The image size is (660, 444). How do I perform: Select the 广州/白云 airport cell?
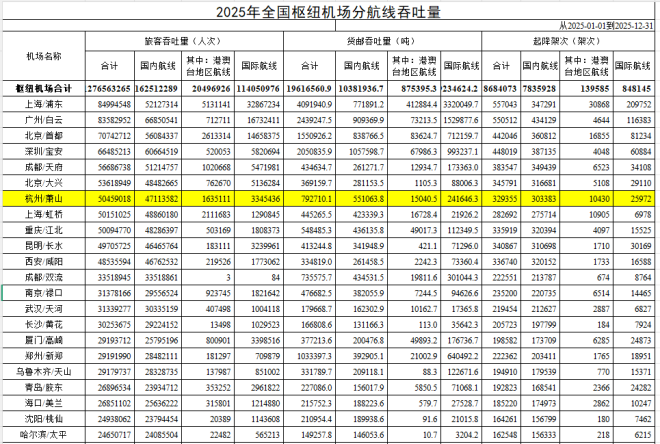(x=41, y=119)
